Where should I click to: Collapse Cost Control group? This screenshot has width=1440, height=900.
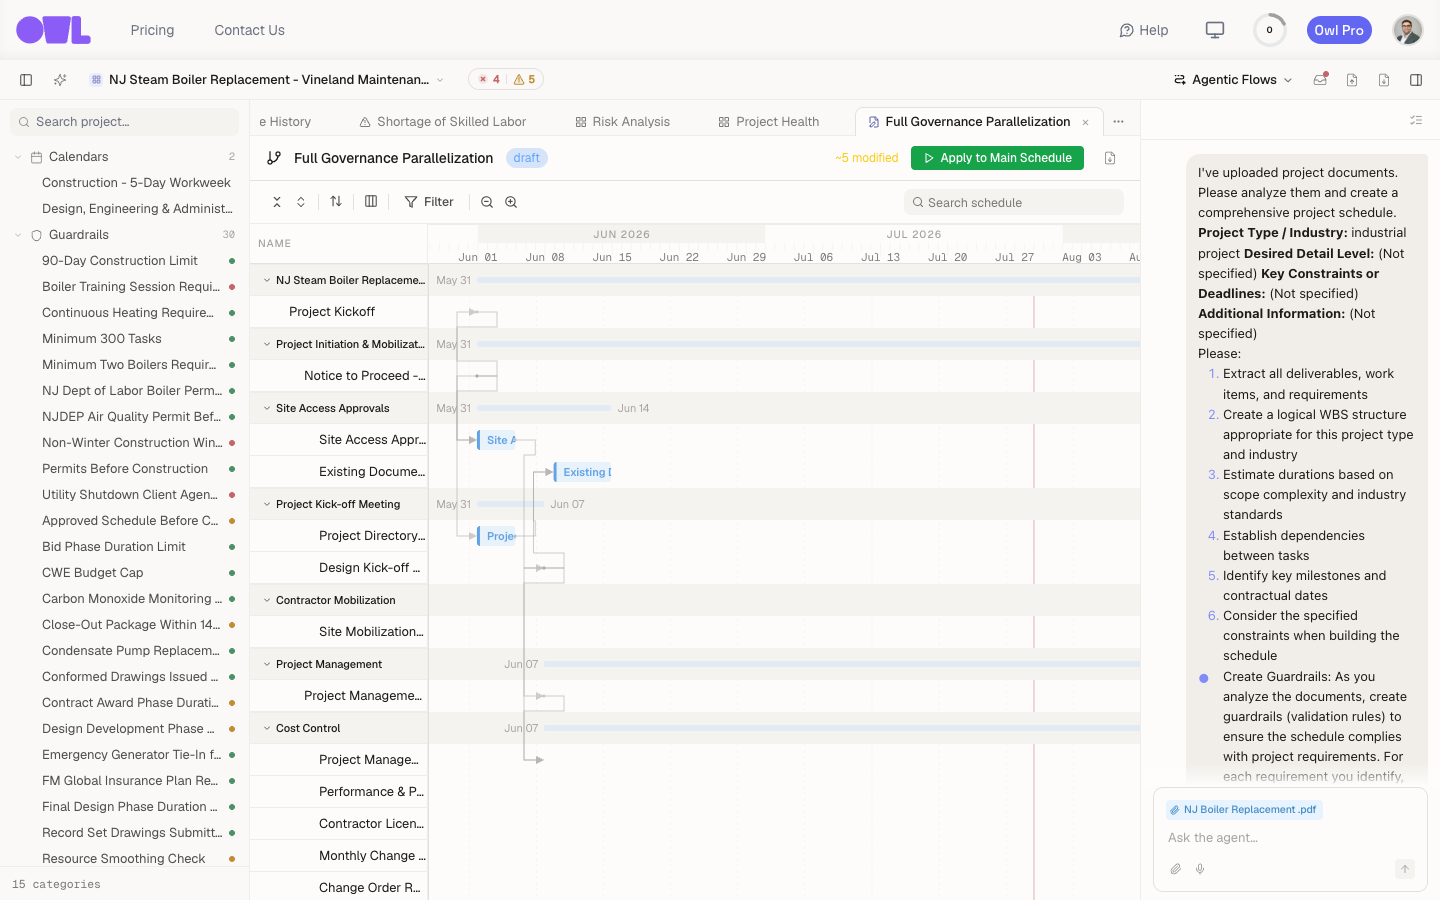[x=267, y=728]
